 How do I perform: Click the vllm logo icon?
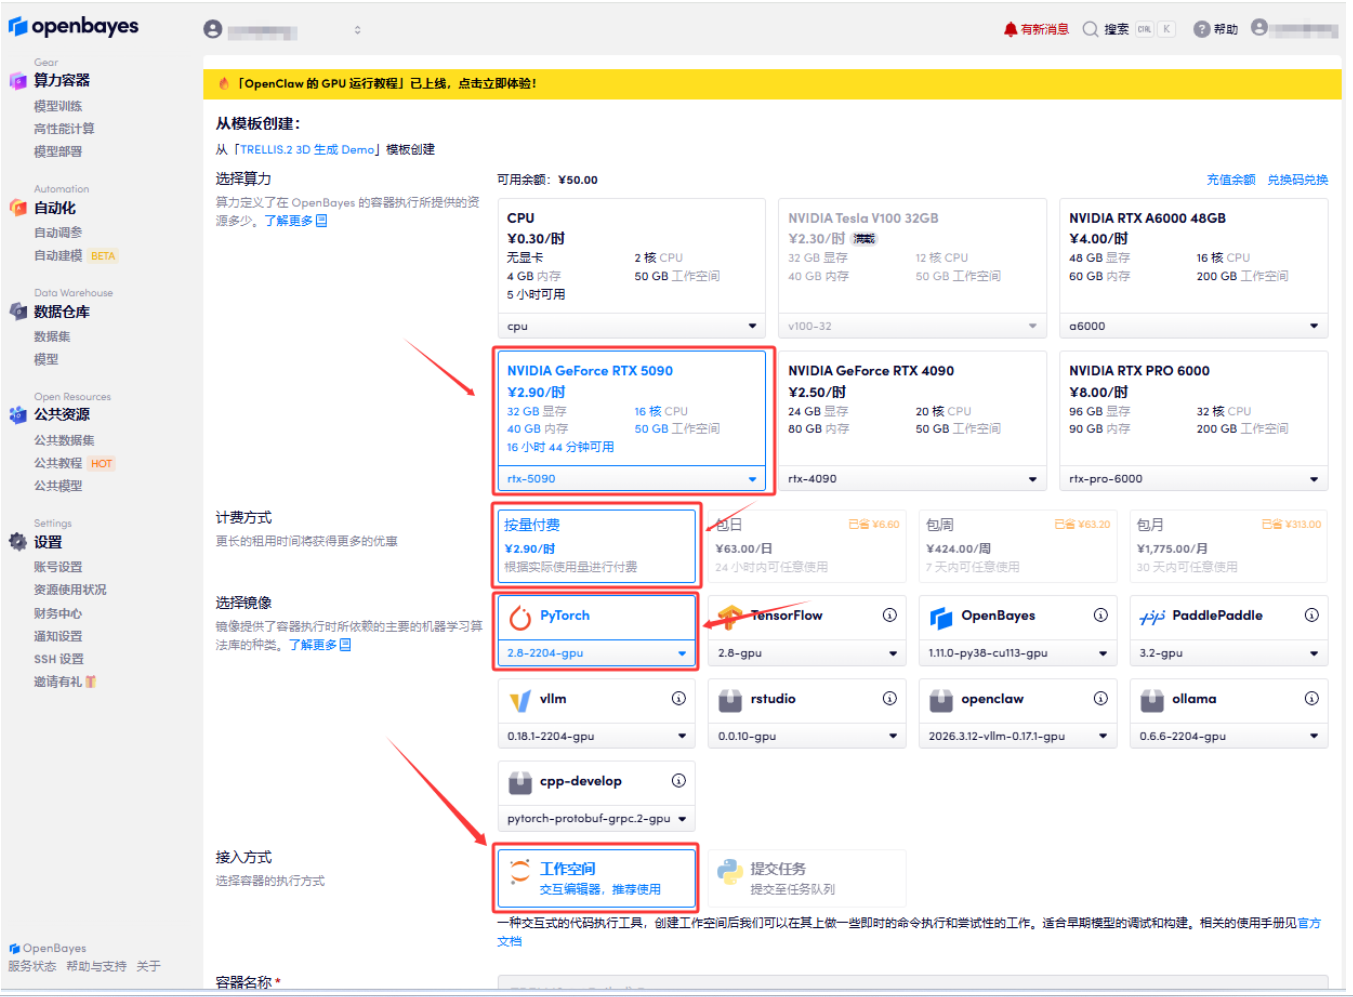pyautogui.click(x=520, y=701)
